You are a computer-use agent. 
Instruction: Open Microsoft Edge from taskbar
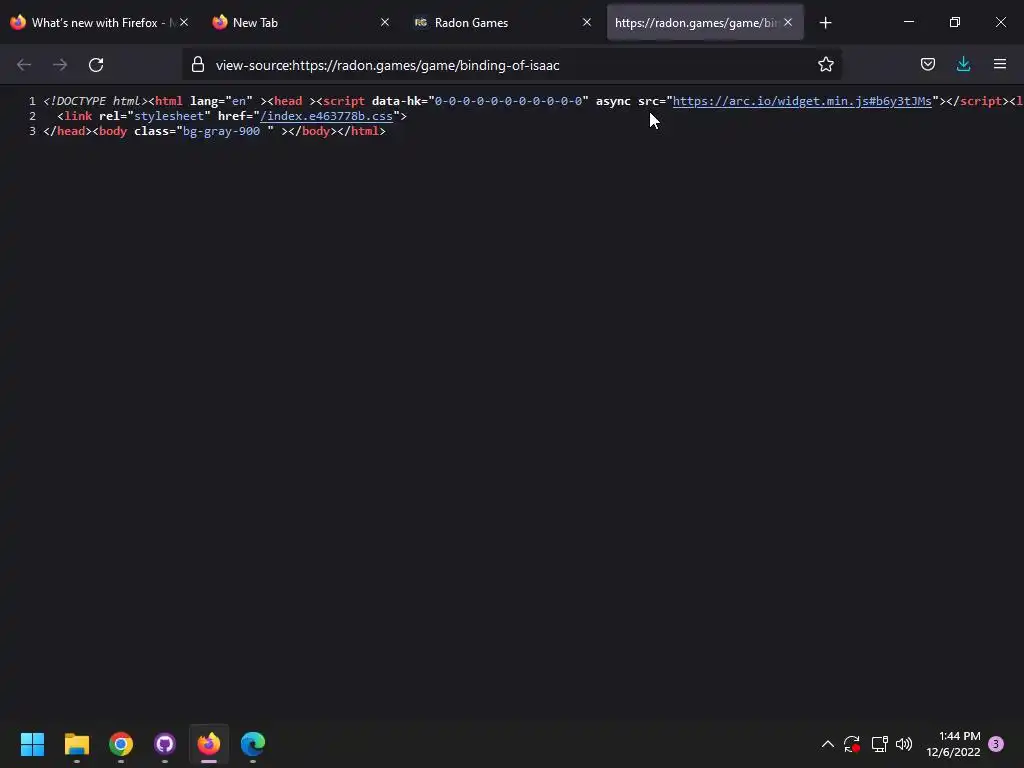coord(253,744)
